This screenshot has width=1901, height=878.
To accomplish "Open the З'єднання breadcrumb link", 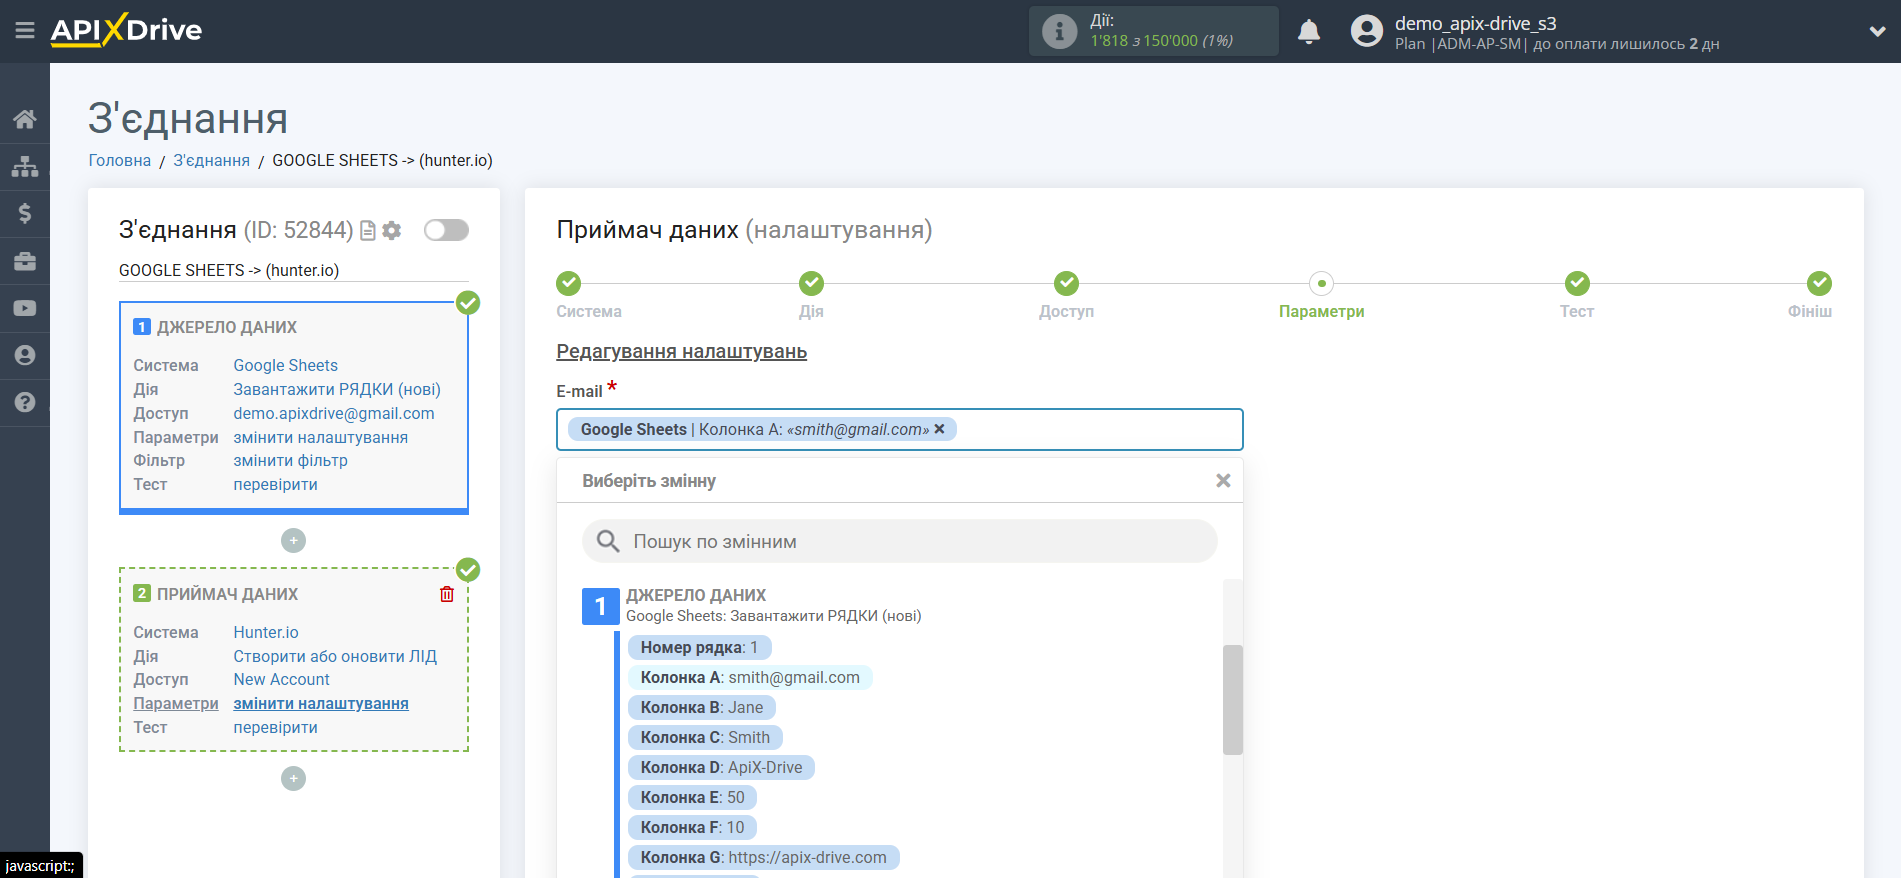I will pos(212,160).
